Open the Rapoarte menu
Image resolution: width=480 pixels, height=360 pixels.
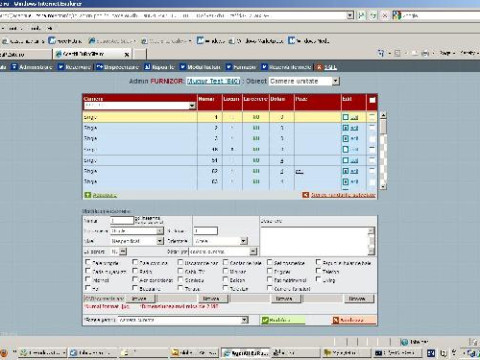click(159, 67)
